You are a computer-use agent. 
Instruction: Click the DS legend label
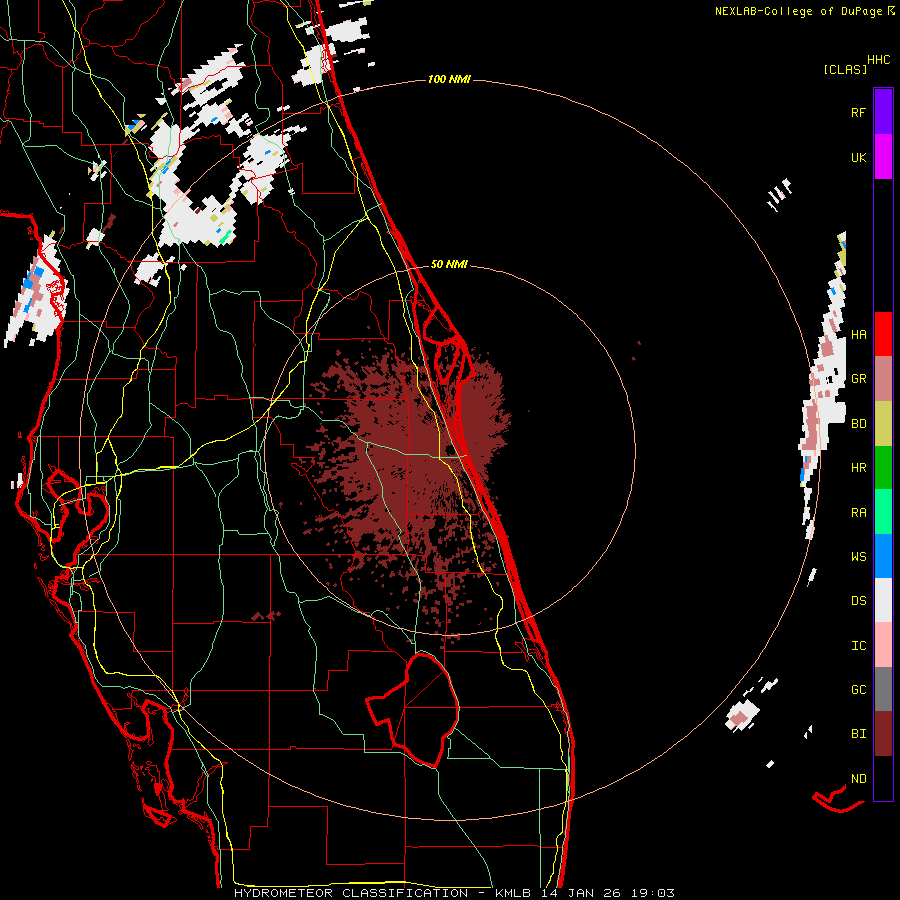click(858, 601)
